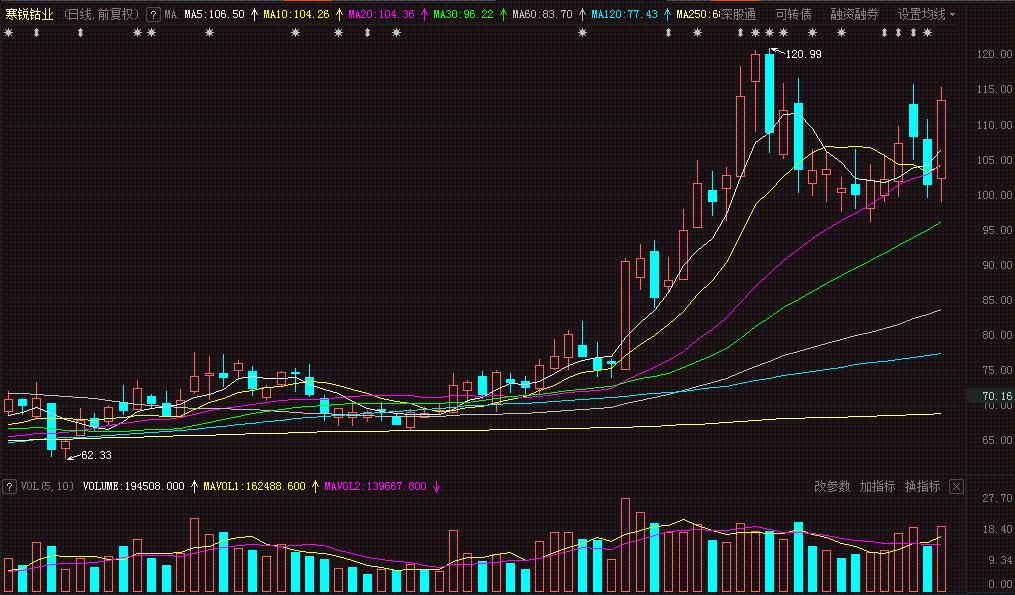
Task: Click the magenta MA20:104.36 reading
Action: pyautogui.click(x=381, y=14)
